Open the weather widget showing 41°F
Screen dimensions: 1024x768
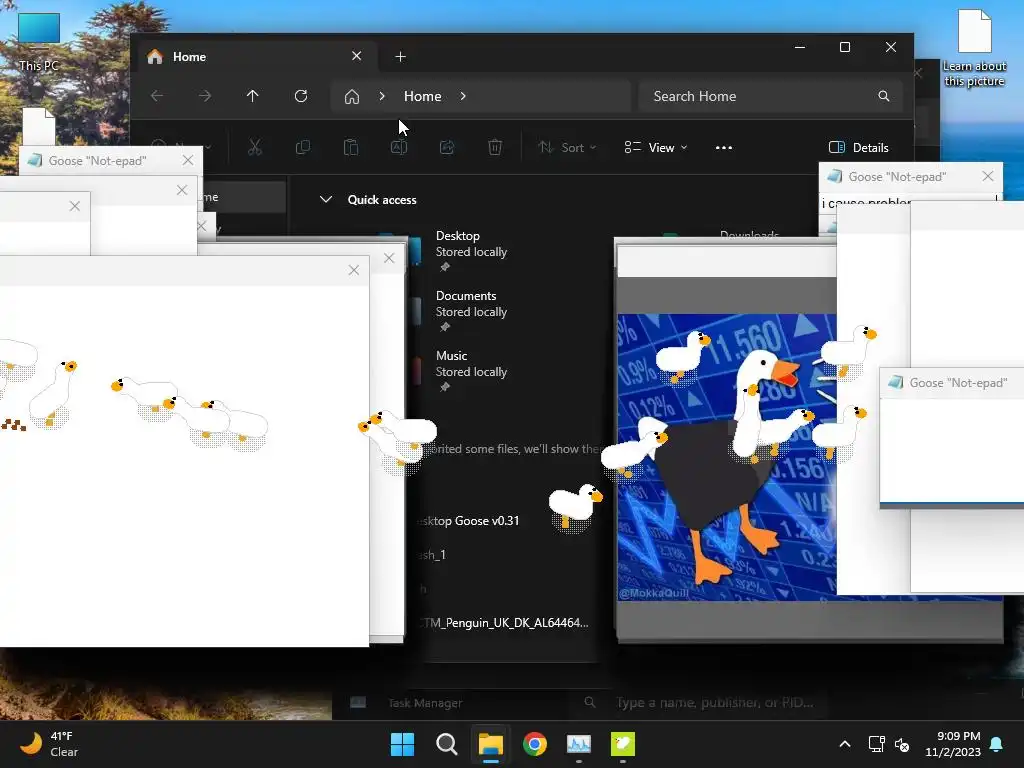point(49,744)
